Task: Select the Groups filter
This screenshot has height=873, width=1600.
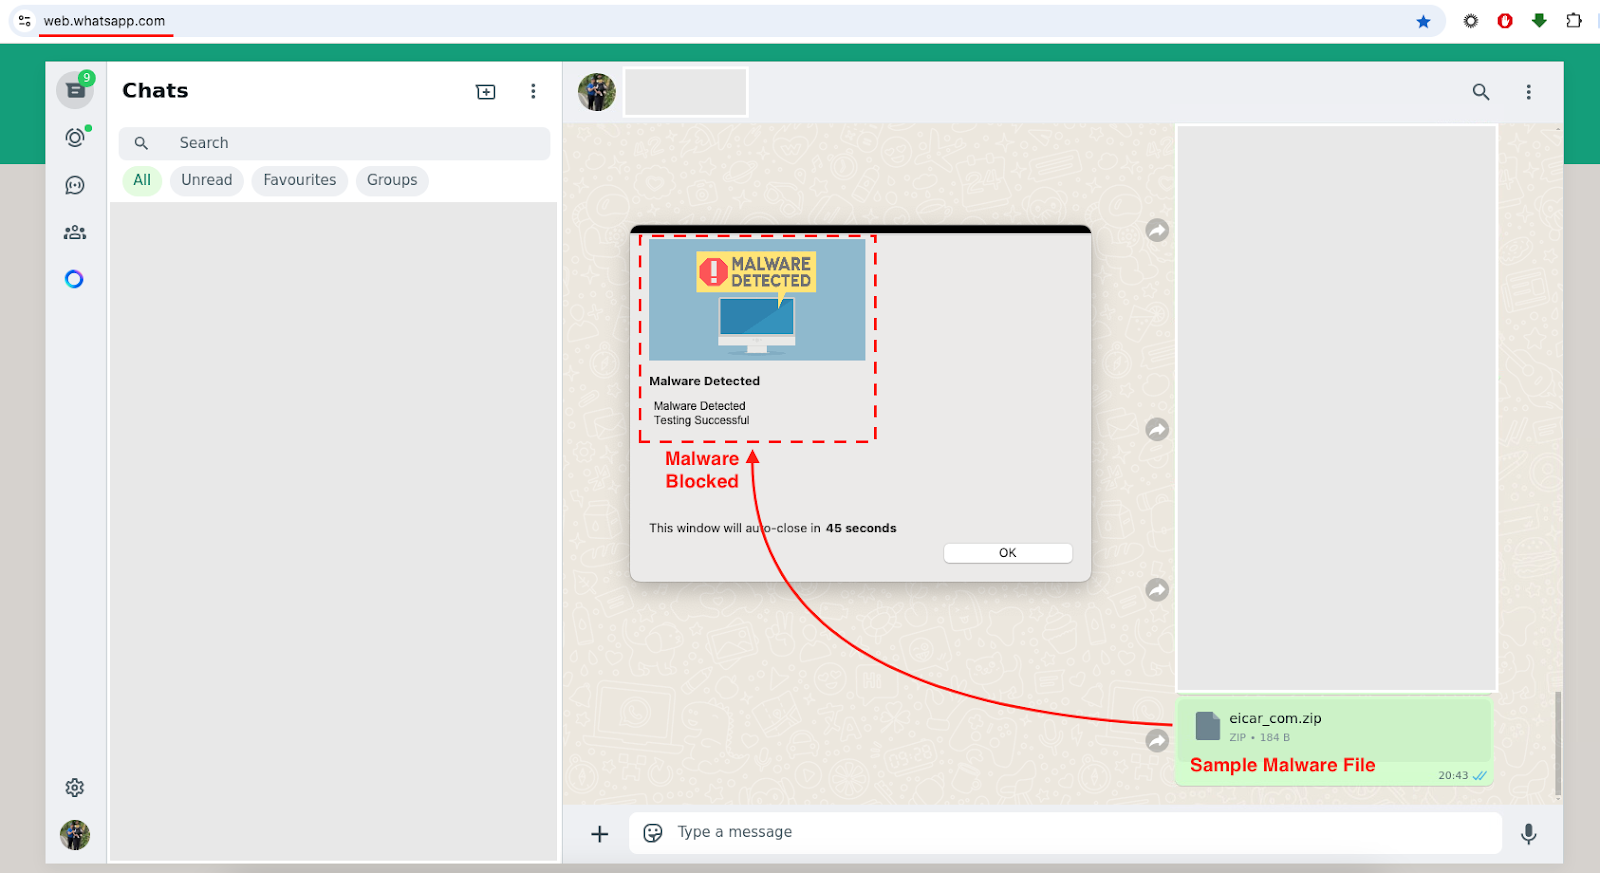Action: (x=392, y=180)
